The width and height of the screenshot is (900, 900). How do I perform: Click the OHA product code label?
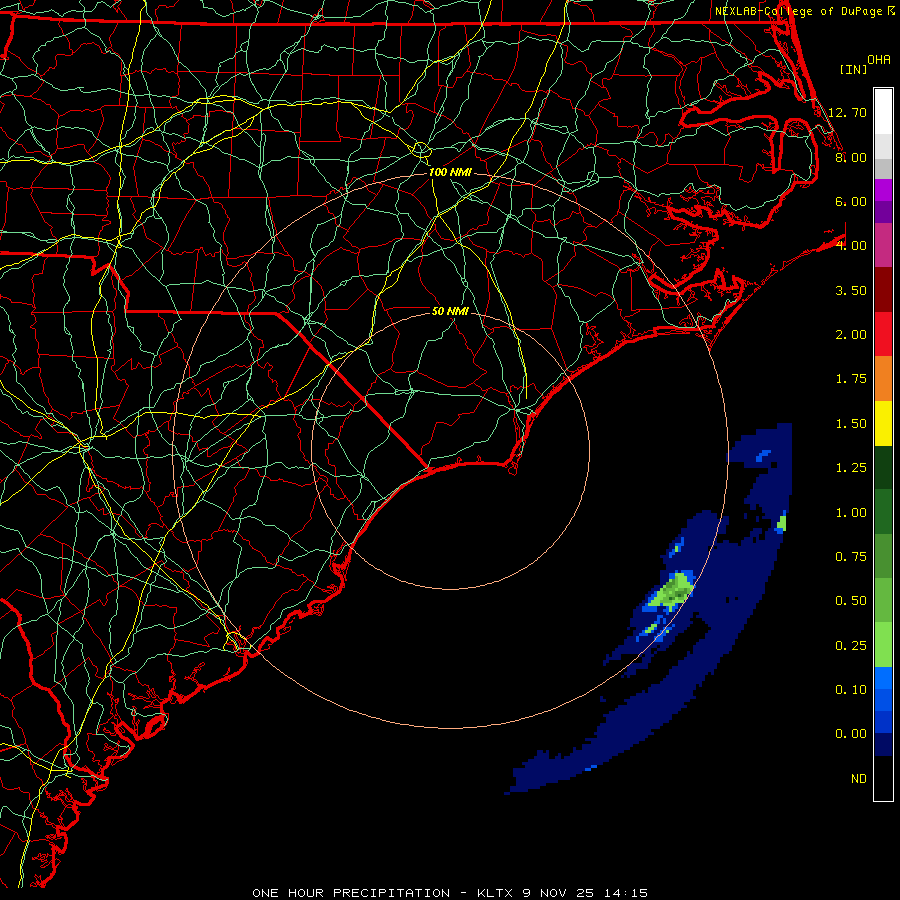879,60
